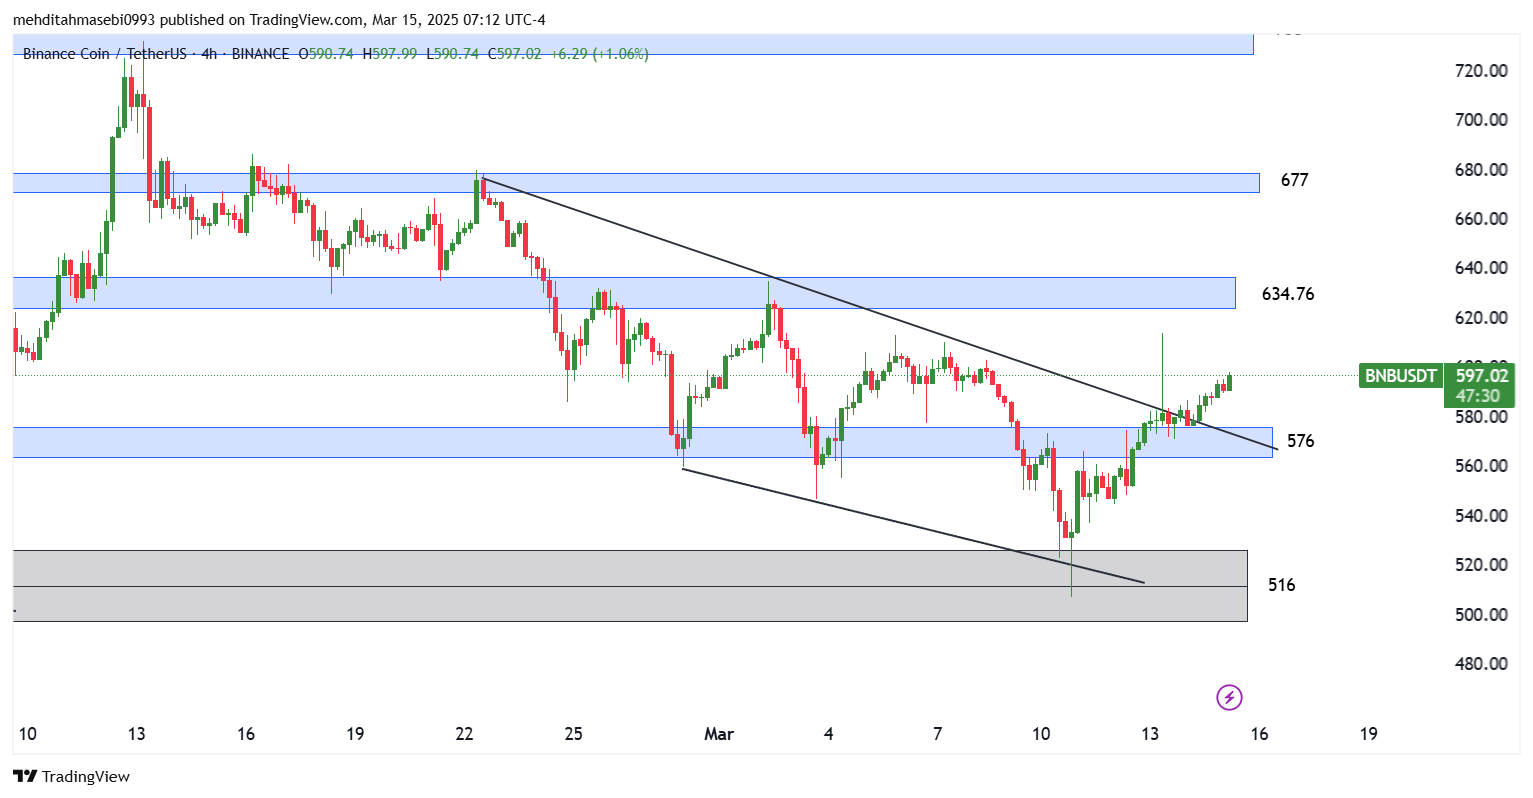
Task: Click the close value C597.02
Action: (515, 54)
